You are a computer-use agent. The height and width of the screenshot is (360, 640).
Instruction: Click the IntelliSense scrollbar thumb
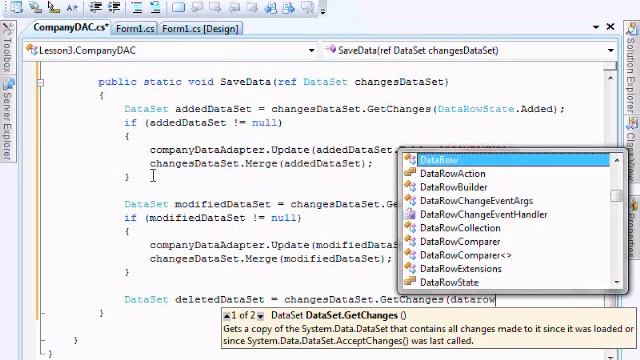617,196
